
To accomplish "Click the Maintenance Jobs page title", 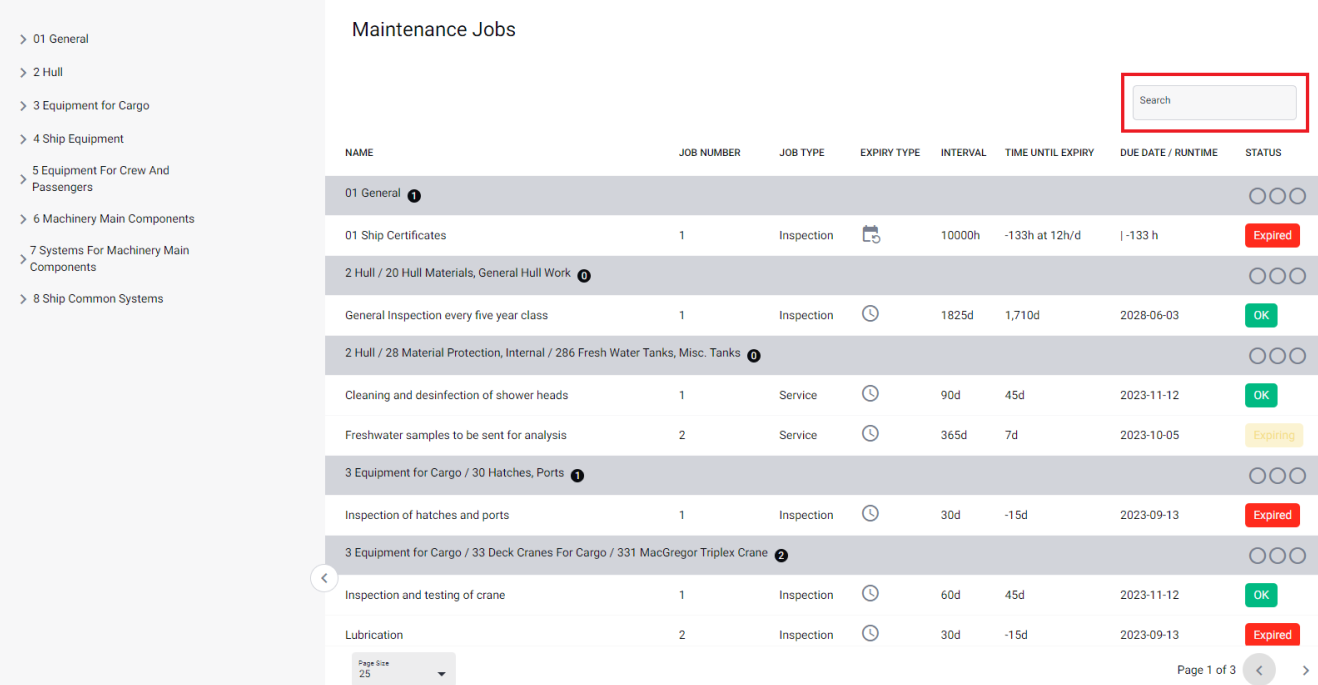I will 434,30.
